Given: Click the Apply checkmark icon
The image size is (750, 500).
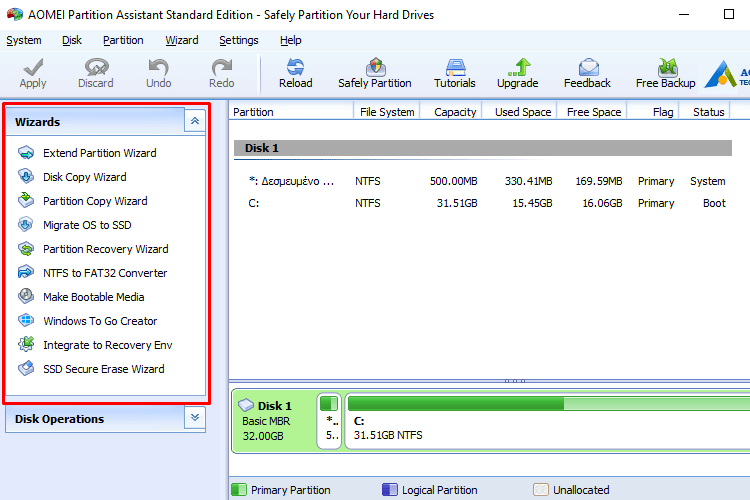Looking at the screenshot, I should click(x=33, y=67).
